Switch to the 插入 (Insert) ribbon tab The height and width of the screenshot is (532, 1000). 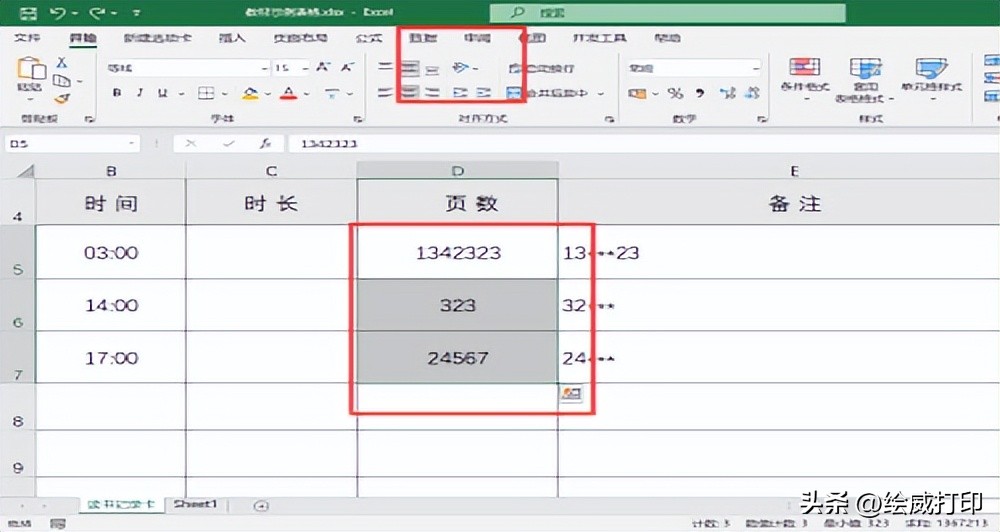[x=232, y=38]
